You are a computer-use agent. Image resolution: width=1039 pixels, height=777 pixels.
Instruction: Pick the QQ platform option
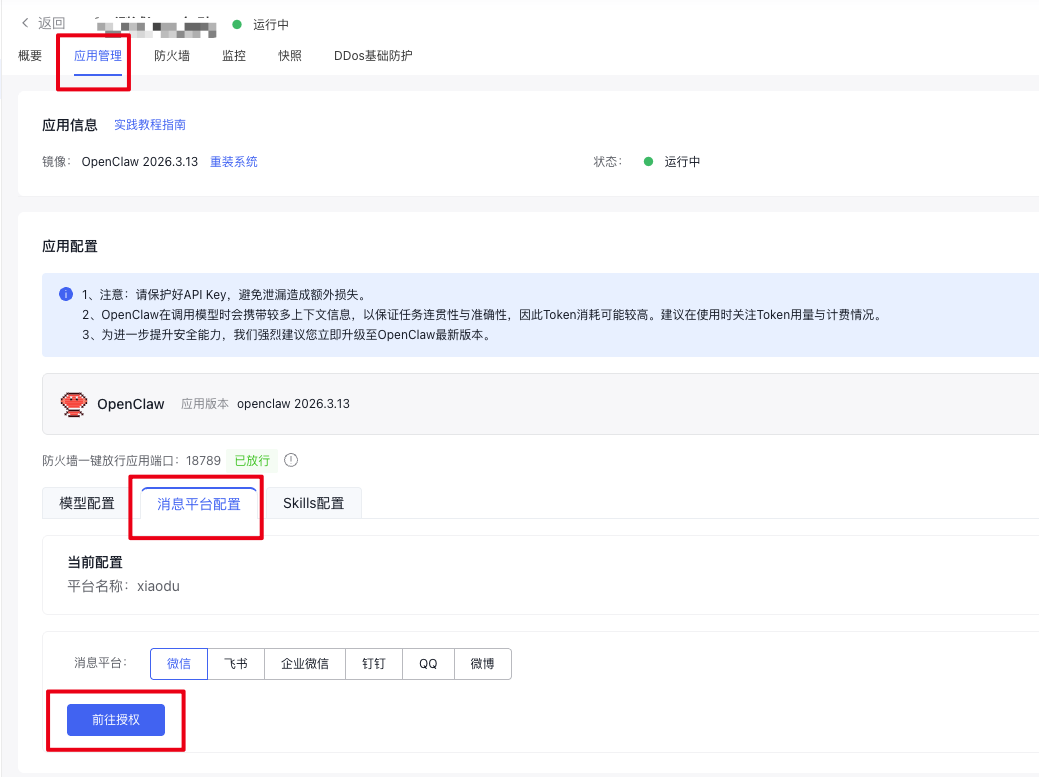428,664
